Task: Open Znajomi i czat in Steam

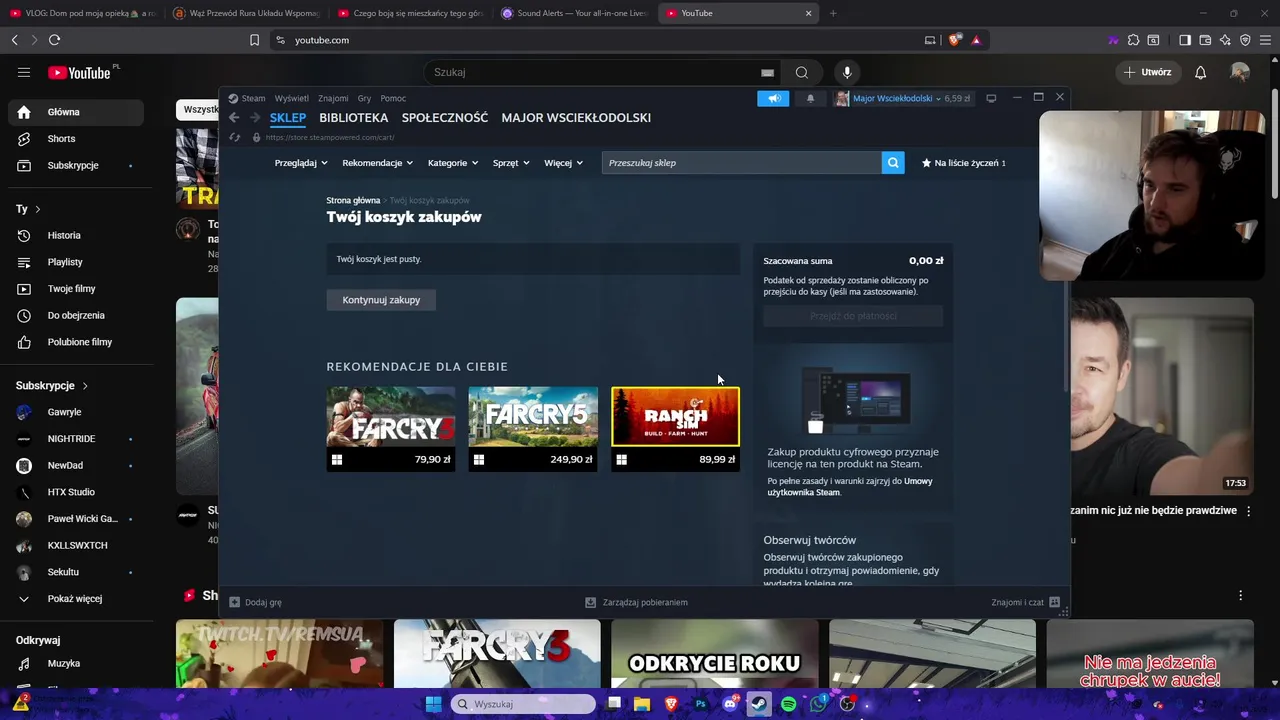Action: [1026, 603]
